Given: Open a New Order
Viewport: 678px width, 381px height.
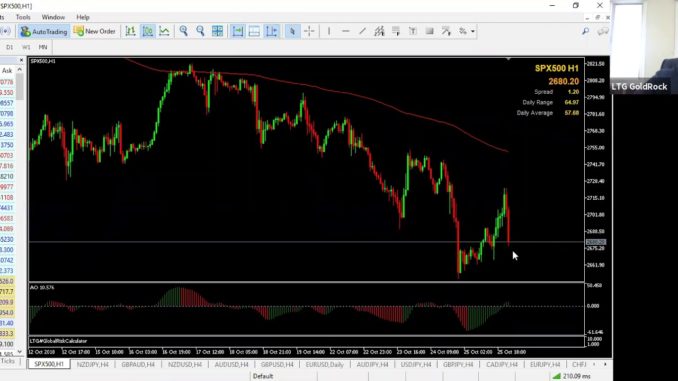Looking at the screenshot, I should (x=95, y=31).
